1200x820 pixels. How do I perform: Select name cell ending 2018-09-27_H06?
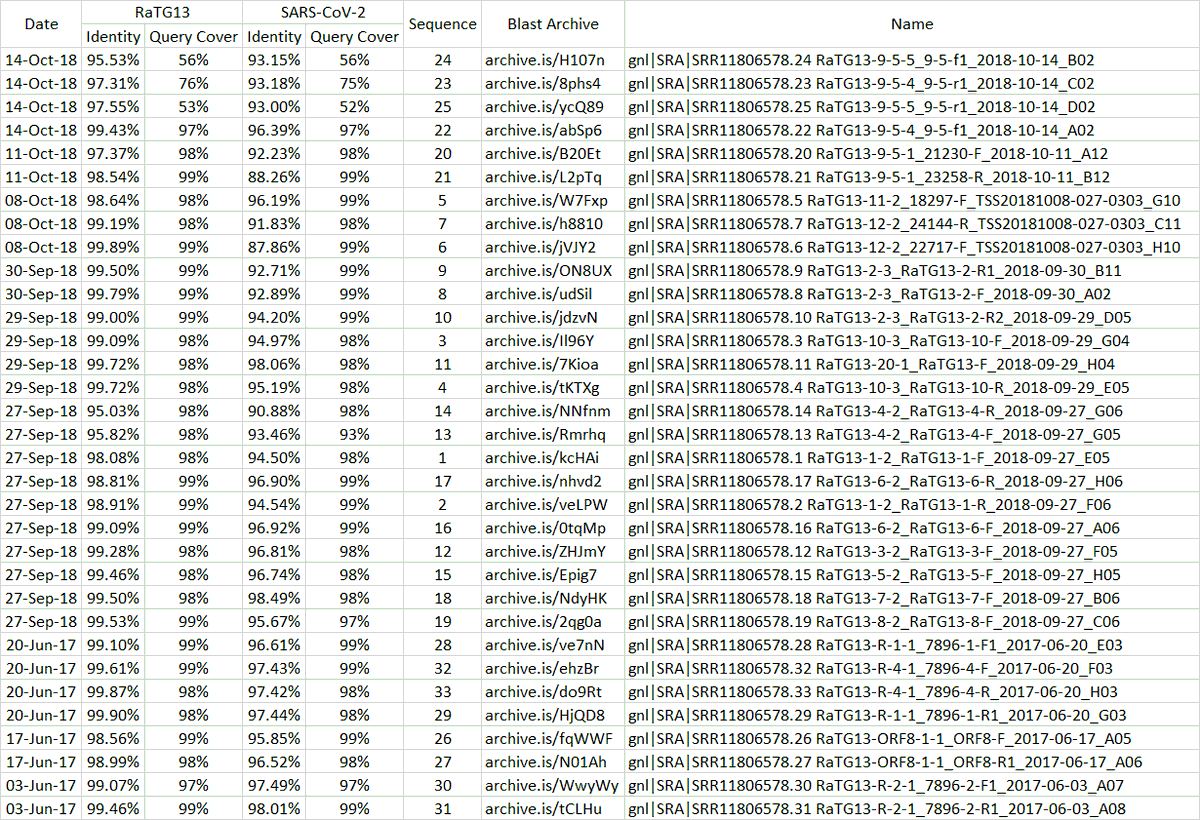click(912, 481)
